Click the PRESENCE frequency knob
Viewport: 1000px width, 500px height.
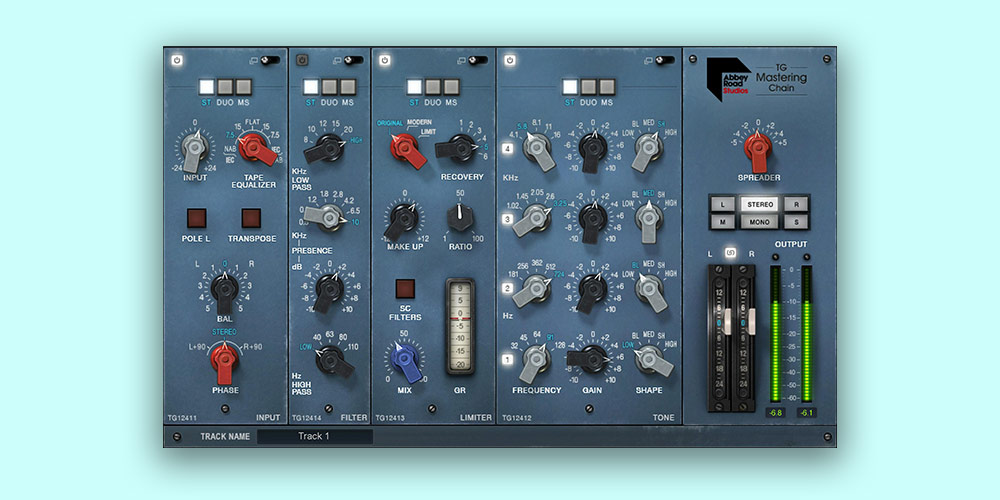pos(328,217)
